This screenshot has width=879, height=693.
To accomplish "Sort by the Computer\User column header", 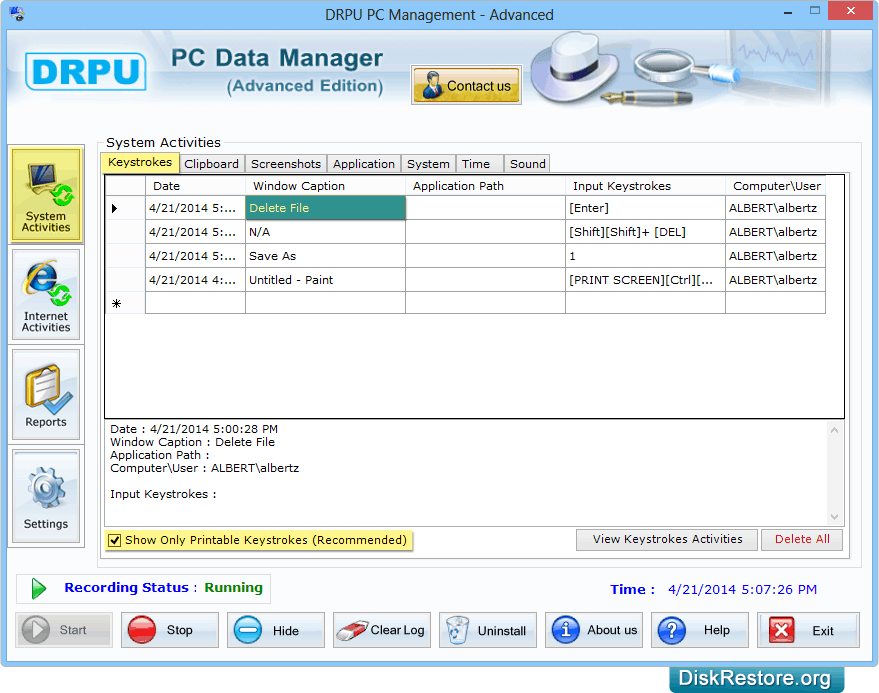I will [x=775, y=186].
